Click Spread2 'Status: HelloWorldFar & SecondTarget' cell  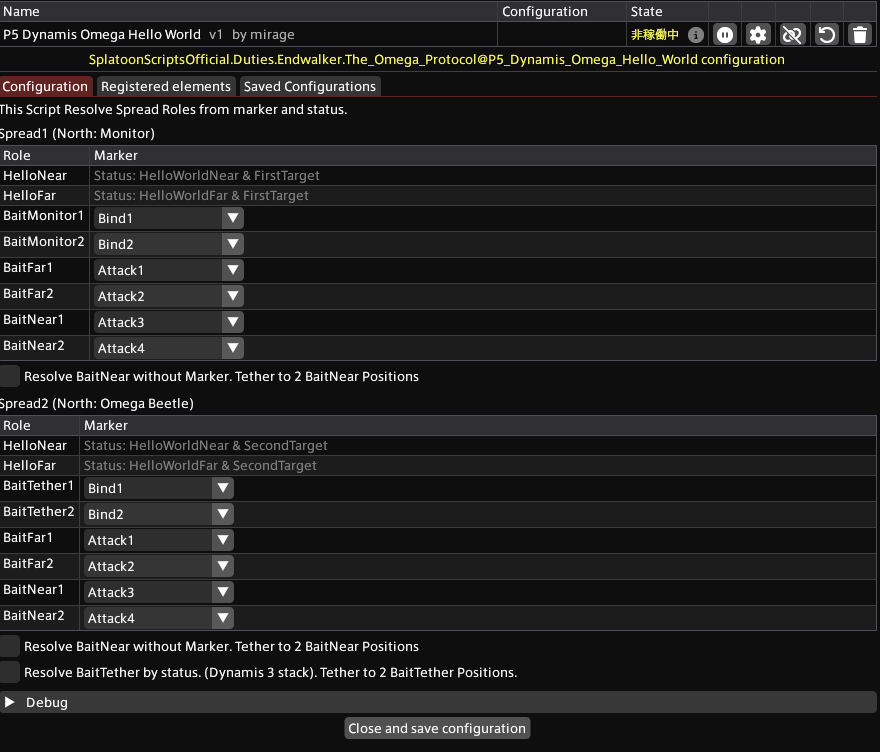tap(200, 466)
